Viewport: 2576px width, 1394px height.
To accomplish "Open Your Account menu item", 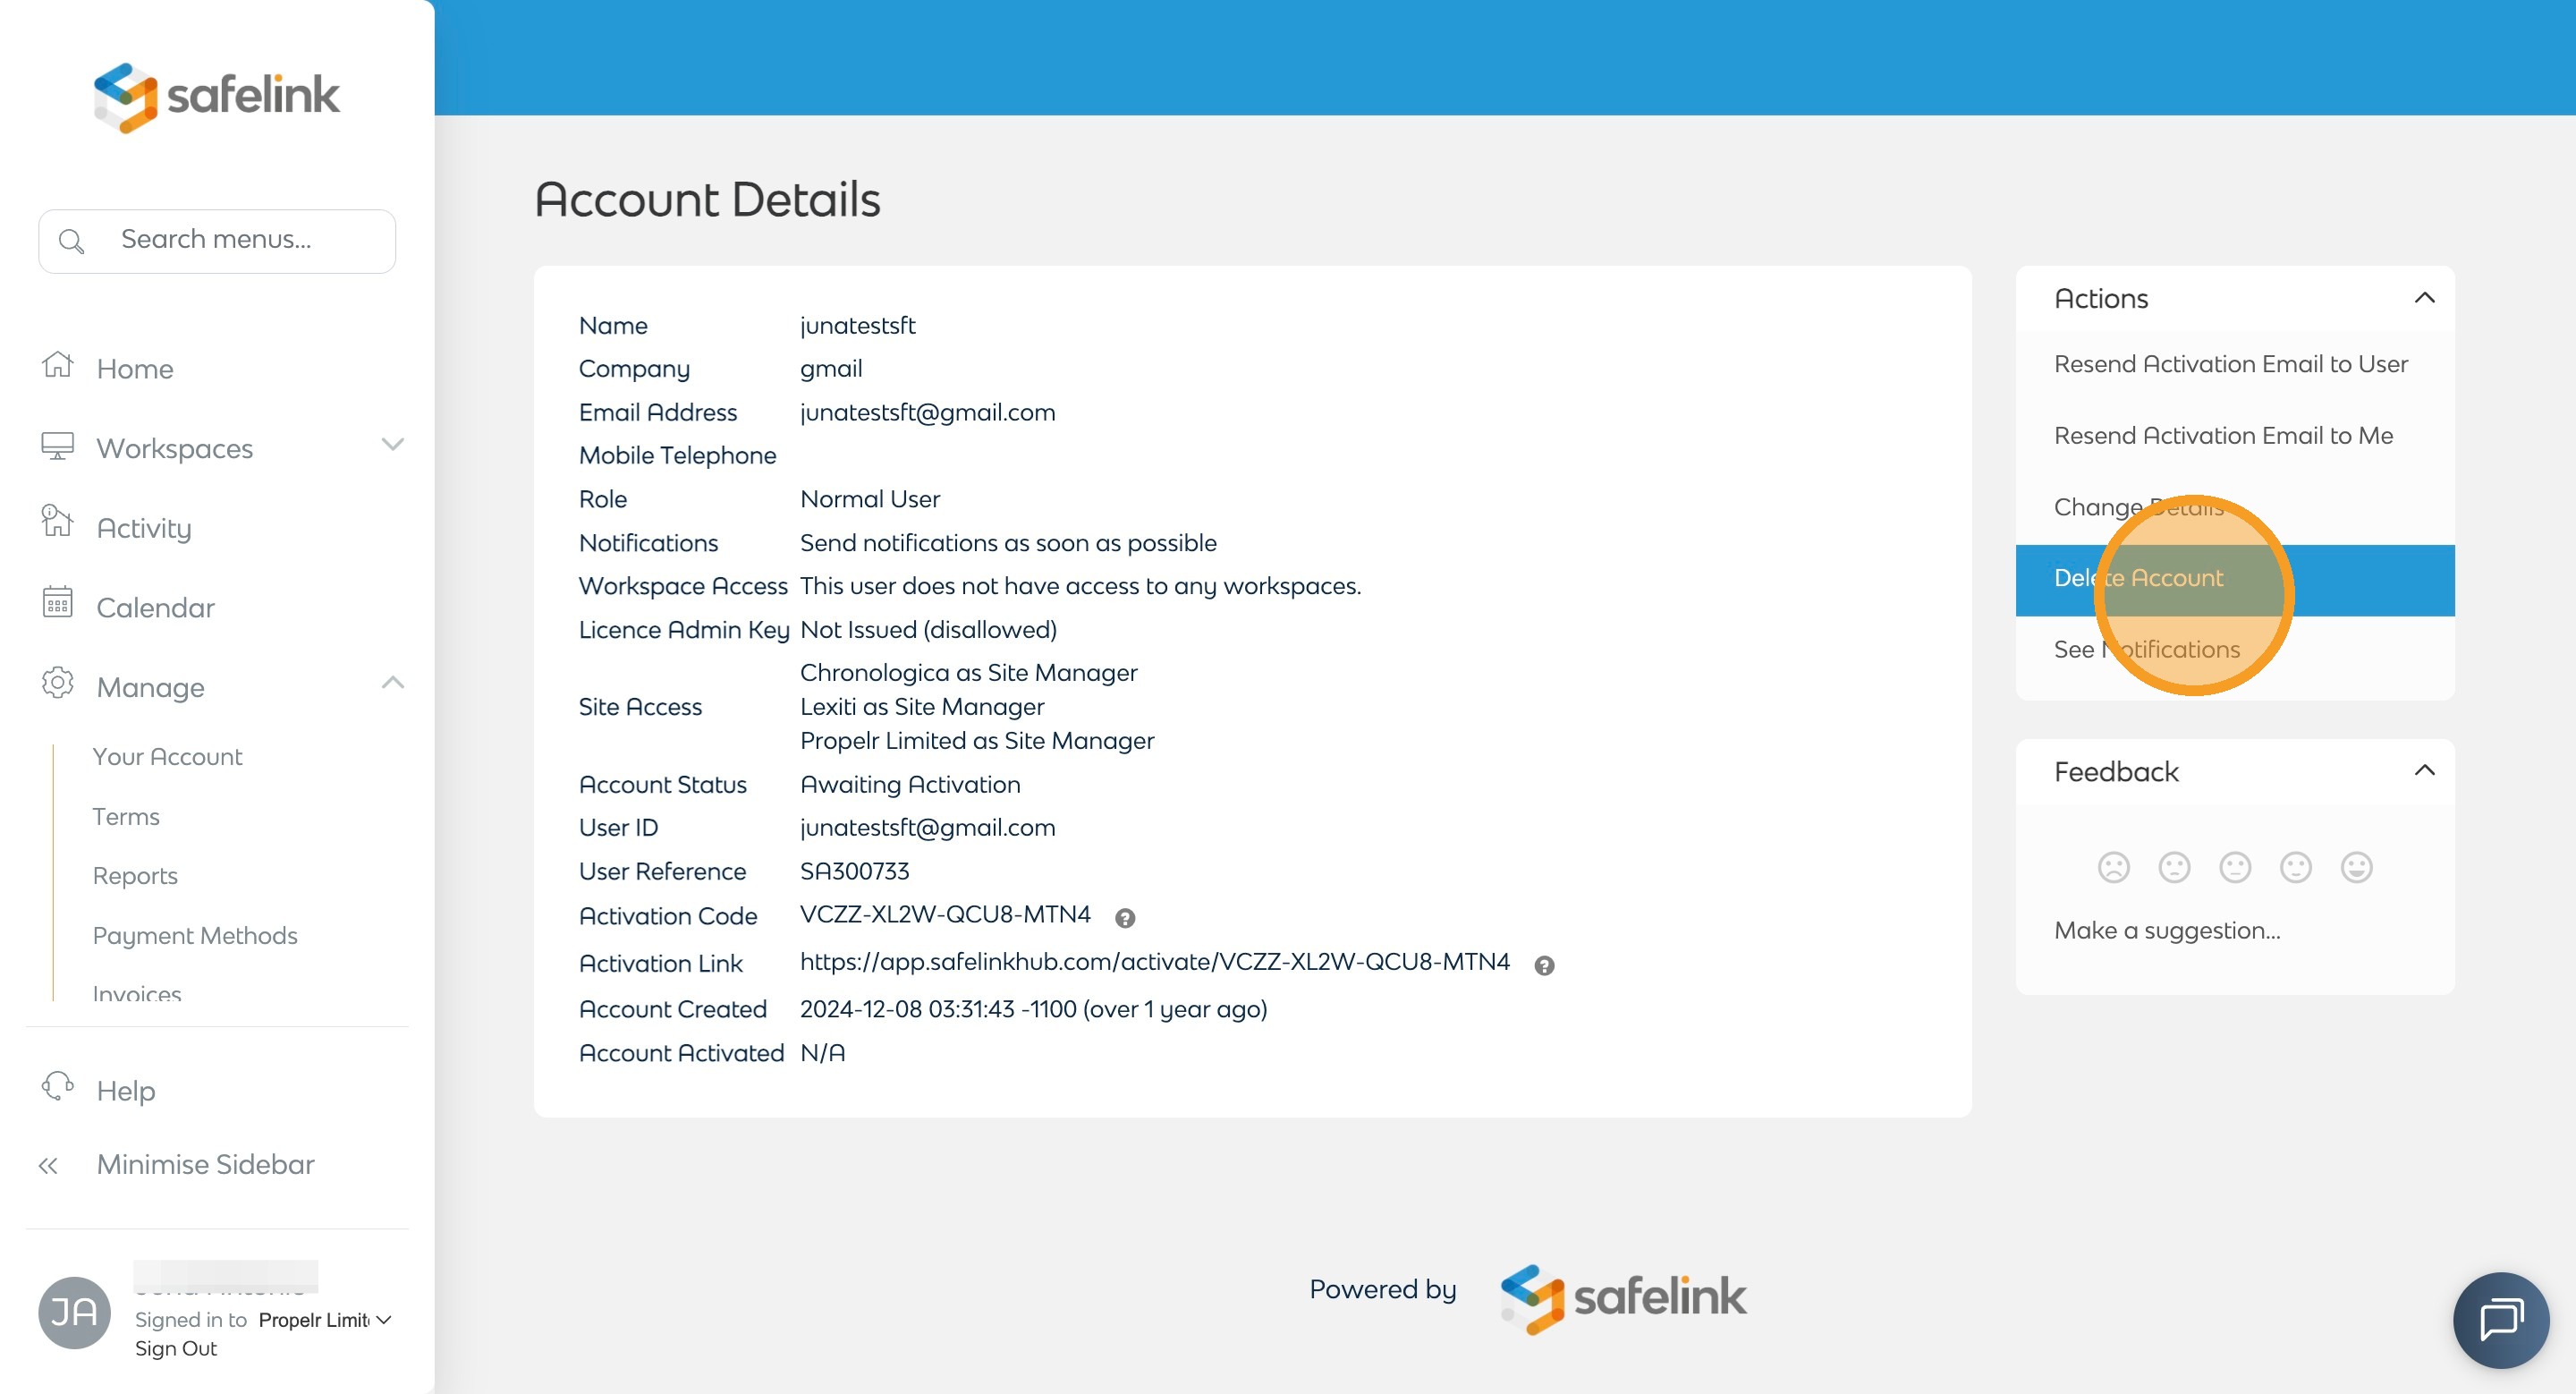I will click(x=167, y=757).
